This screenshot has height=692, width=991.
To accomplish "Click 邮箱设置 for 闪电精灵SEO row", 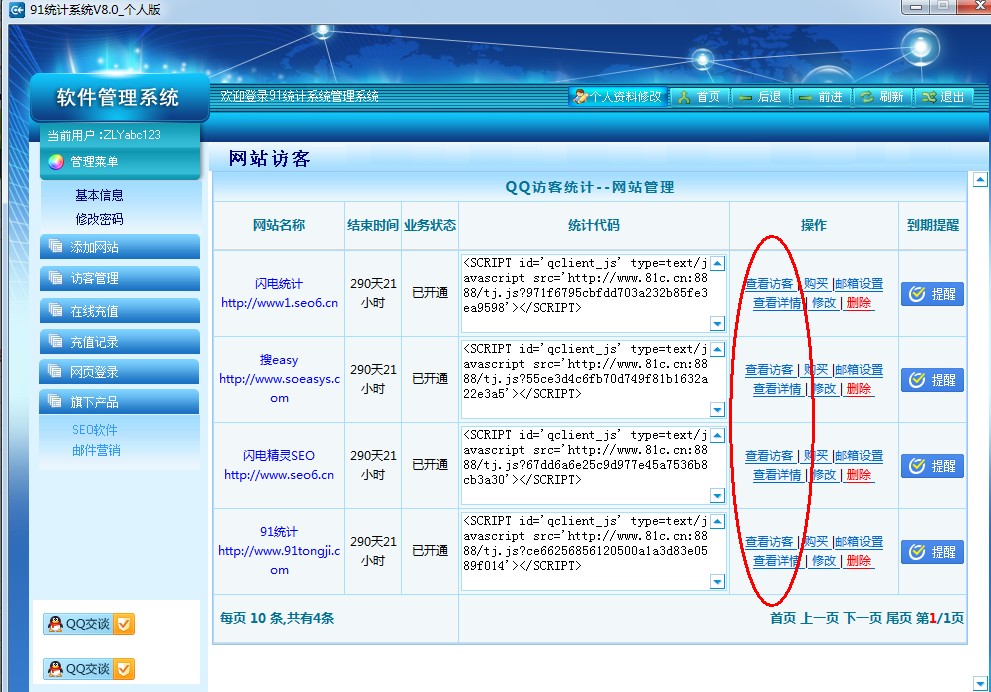I will click(x=859, y=456).
